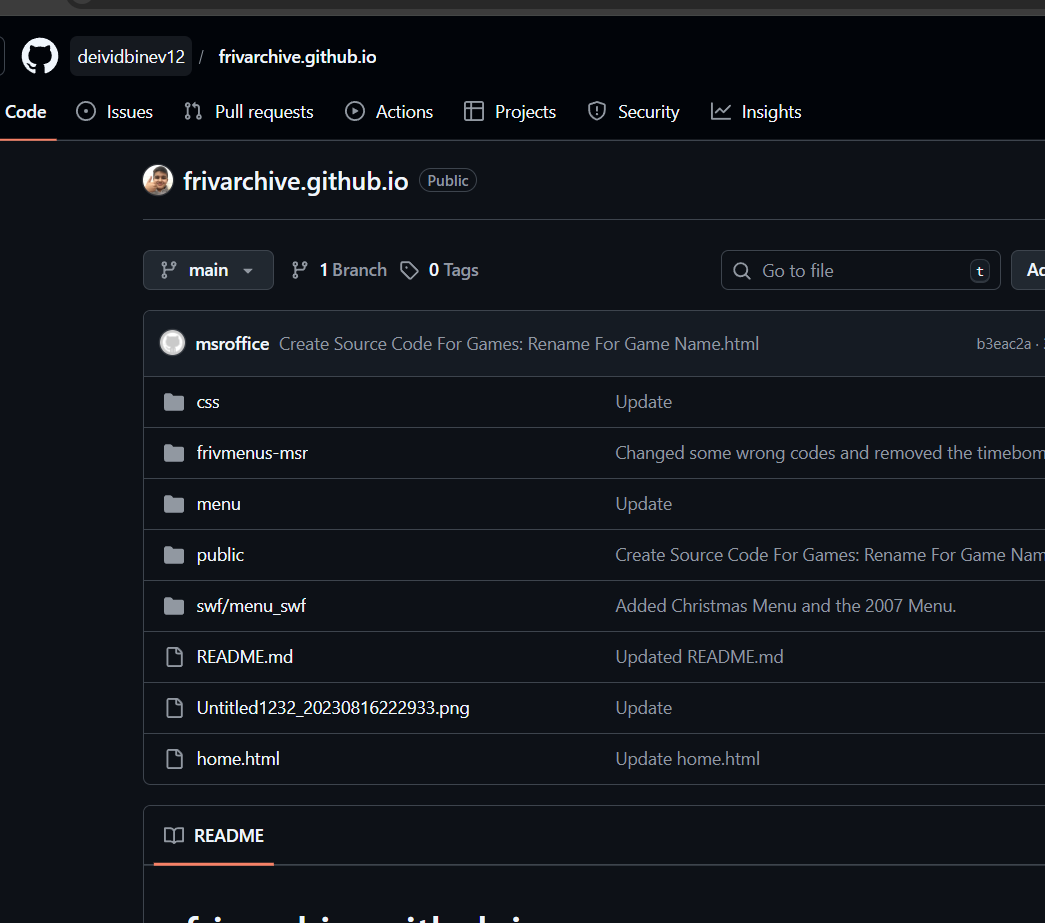
Task: Open the deividbinev12 user profile link
Action: point(131,57)
